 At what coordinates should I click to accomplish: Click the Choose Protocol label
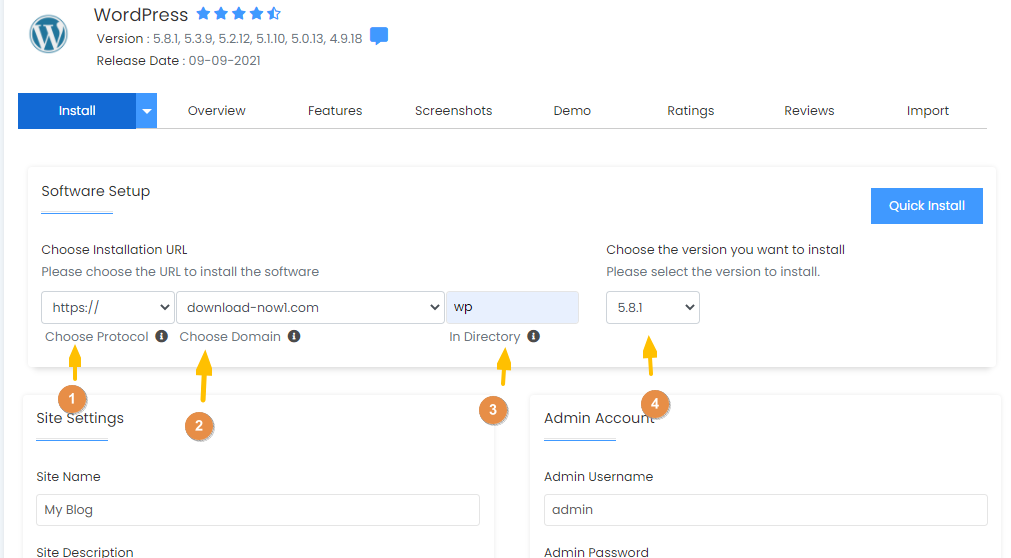pyautogui.click(x=97, y=337)
